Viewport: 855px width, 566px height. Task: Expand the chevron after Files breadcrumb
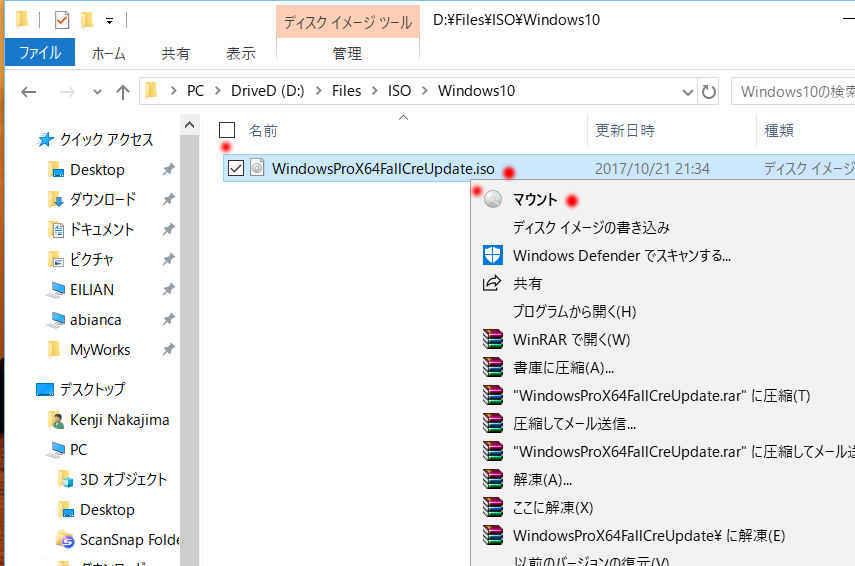click(x=375, y=91)
